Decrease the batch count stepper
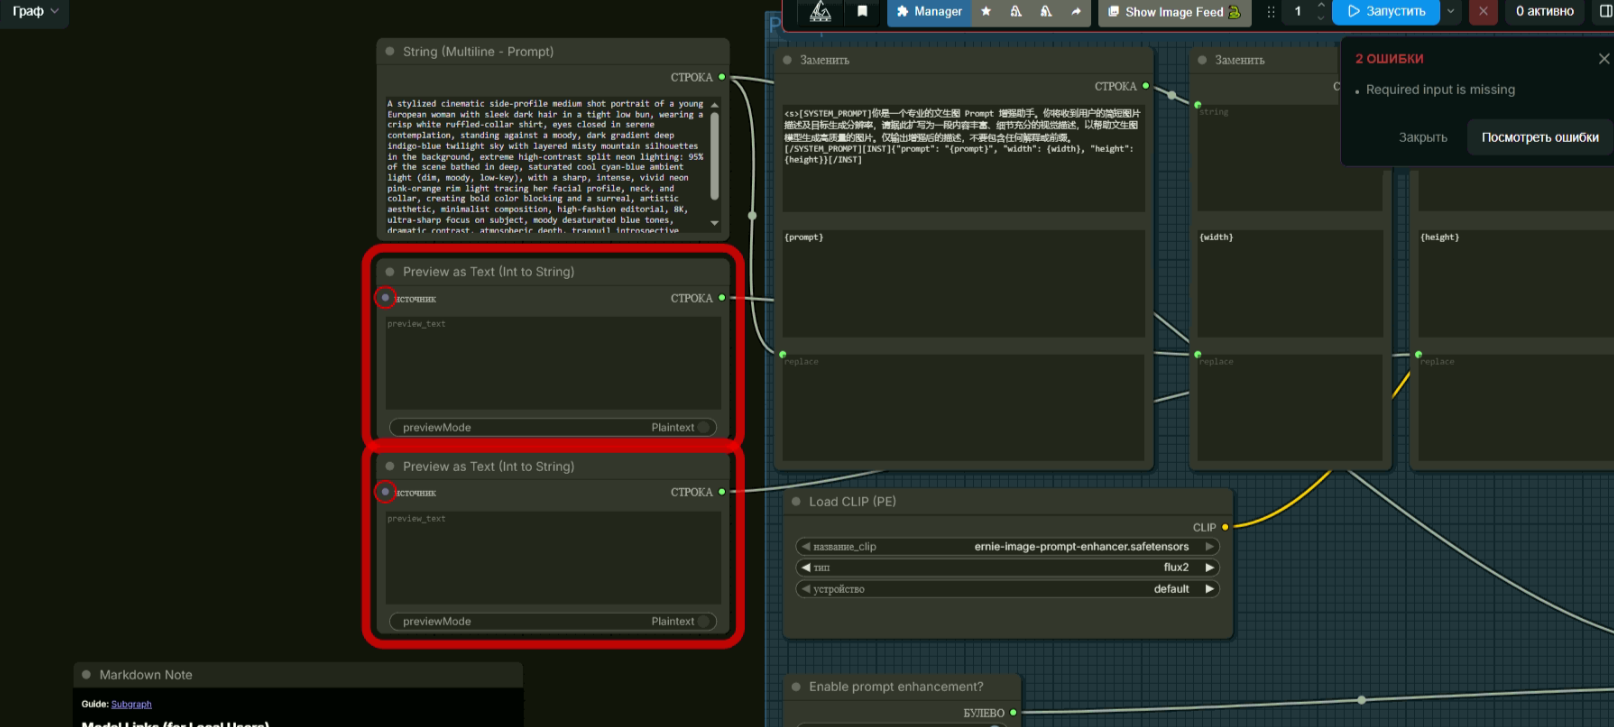1614x727 pixels. tap(1321, 18)
